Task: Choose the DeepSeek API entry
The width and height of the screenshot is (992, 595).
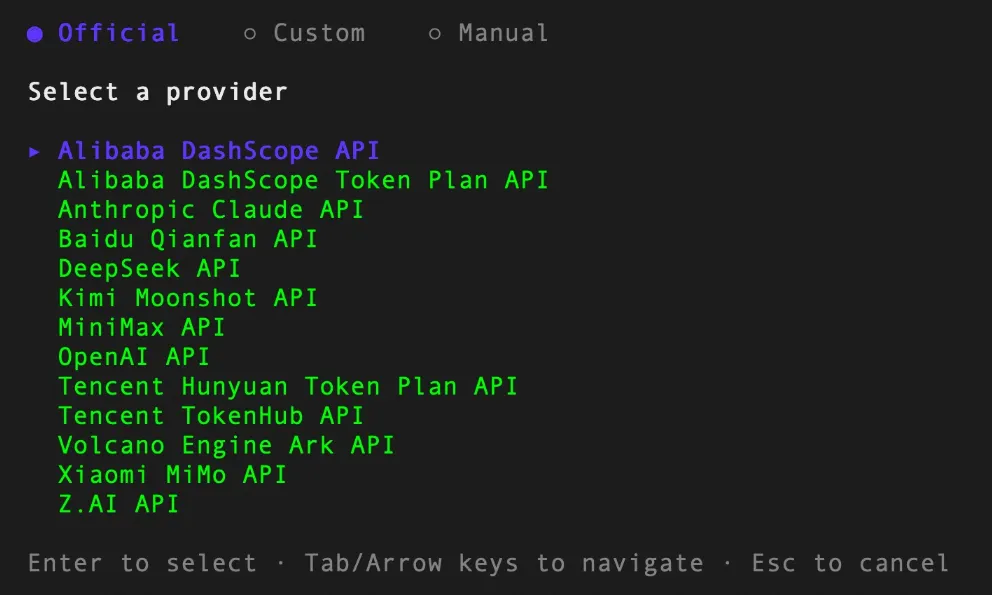Action: (149, 268)
